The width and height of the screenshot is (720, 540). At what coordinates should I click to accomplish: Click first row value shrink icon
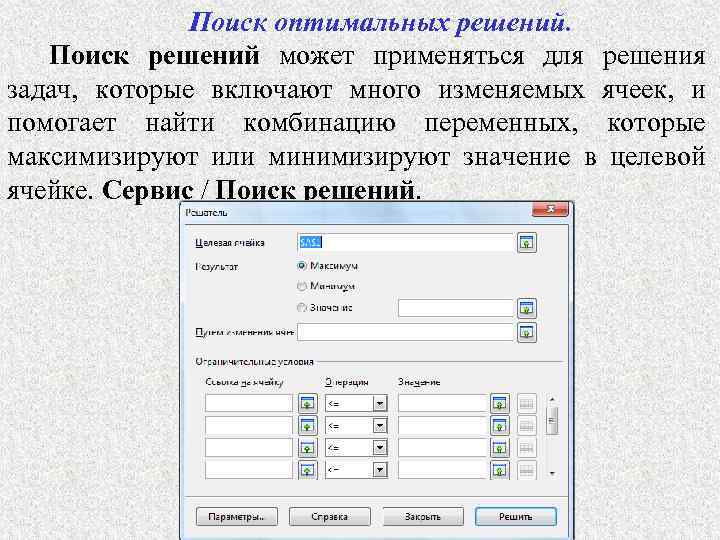coord(500,404)
